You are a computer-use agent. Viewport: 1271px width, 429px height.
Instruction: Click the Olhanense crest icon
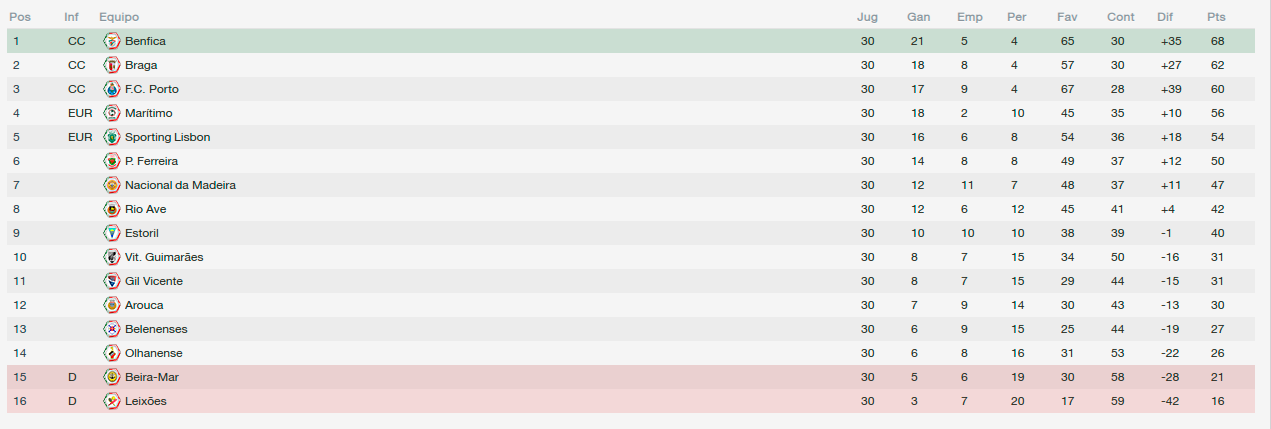pyautogui.click(x=112, y=353)
